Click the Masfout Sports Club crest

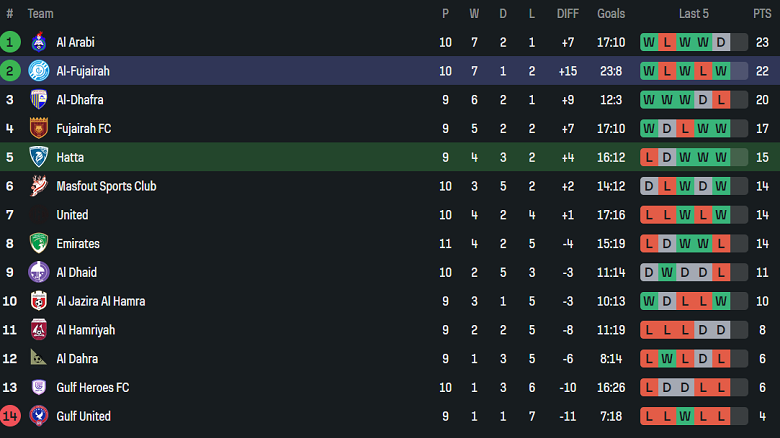39,186
